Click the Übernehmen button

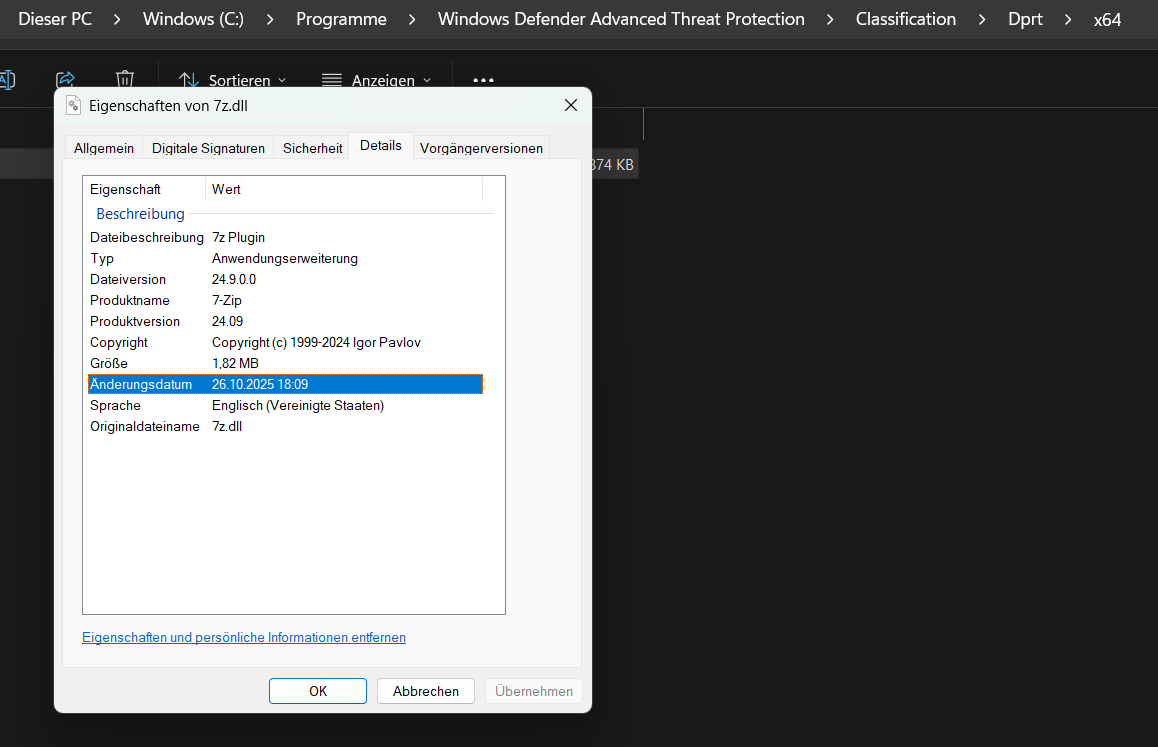pos(534,691)
